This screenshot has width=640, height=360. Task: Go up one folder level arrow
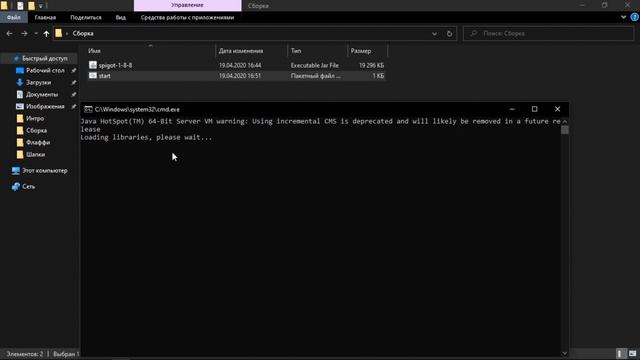(46, 33)
